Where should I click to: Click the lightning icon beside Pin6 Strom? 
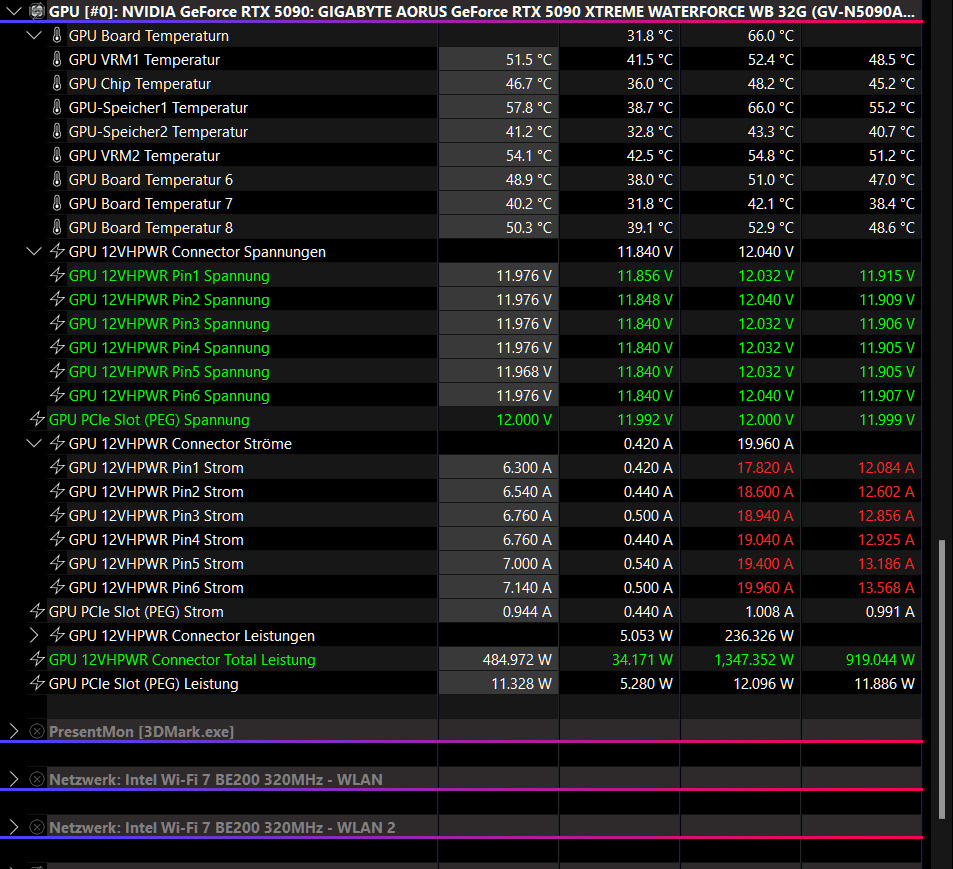click(x=57, y=587)
